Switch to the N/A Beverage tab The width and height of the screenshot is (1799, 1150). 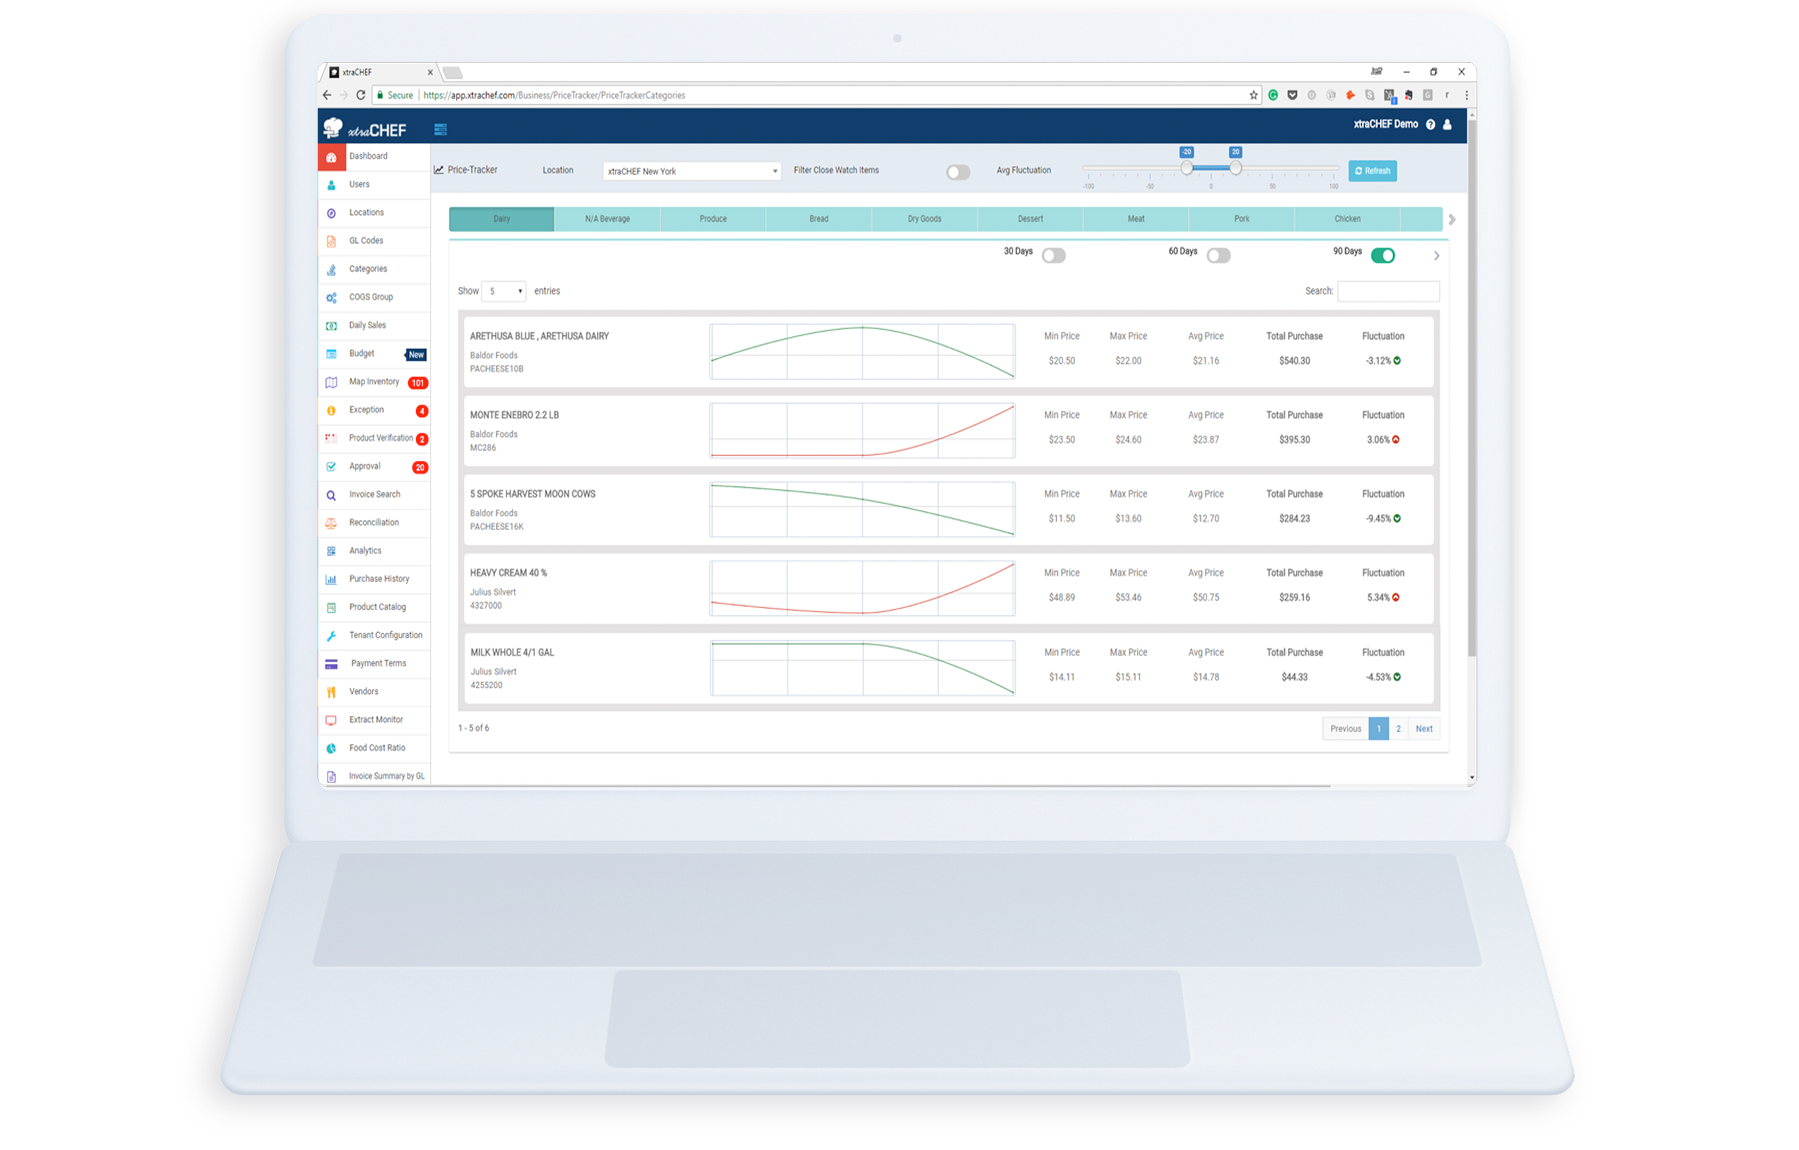coord(607,219)
